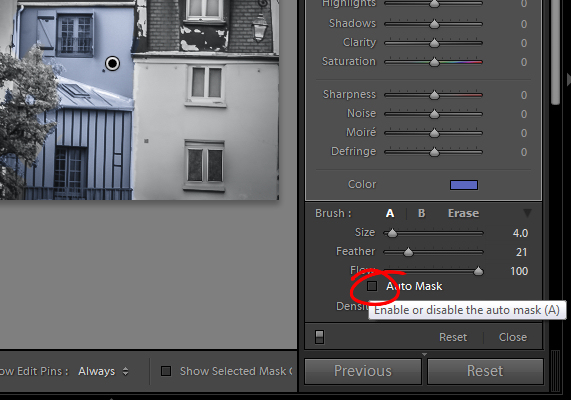Click the Size slider handle
571x400 pixels.
click(x=392, y=233)
